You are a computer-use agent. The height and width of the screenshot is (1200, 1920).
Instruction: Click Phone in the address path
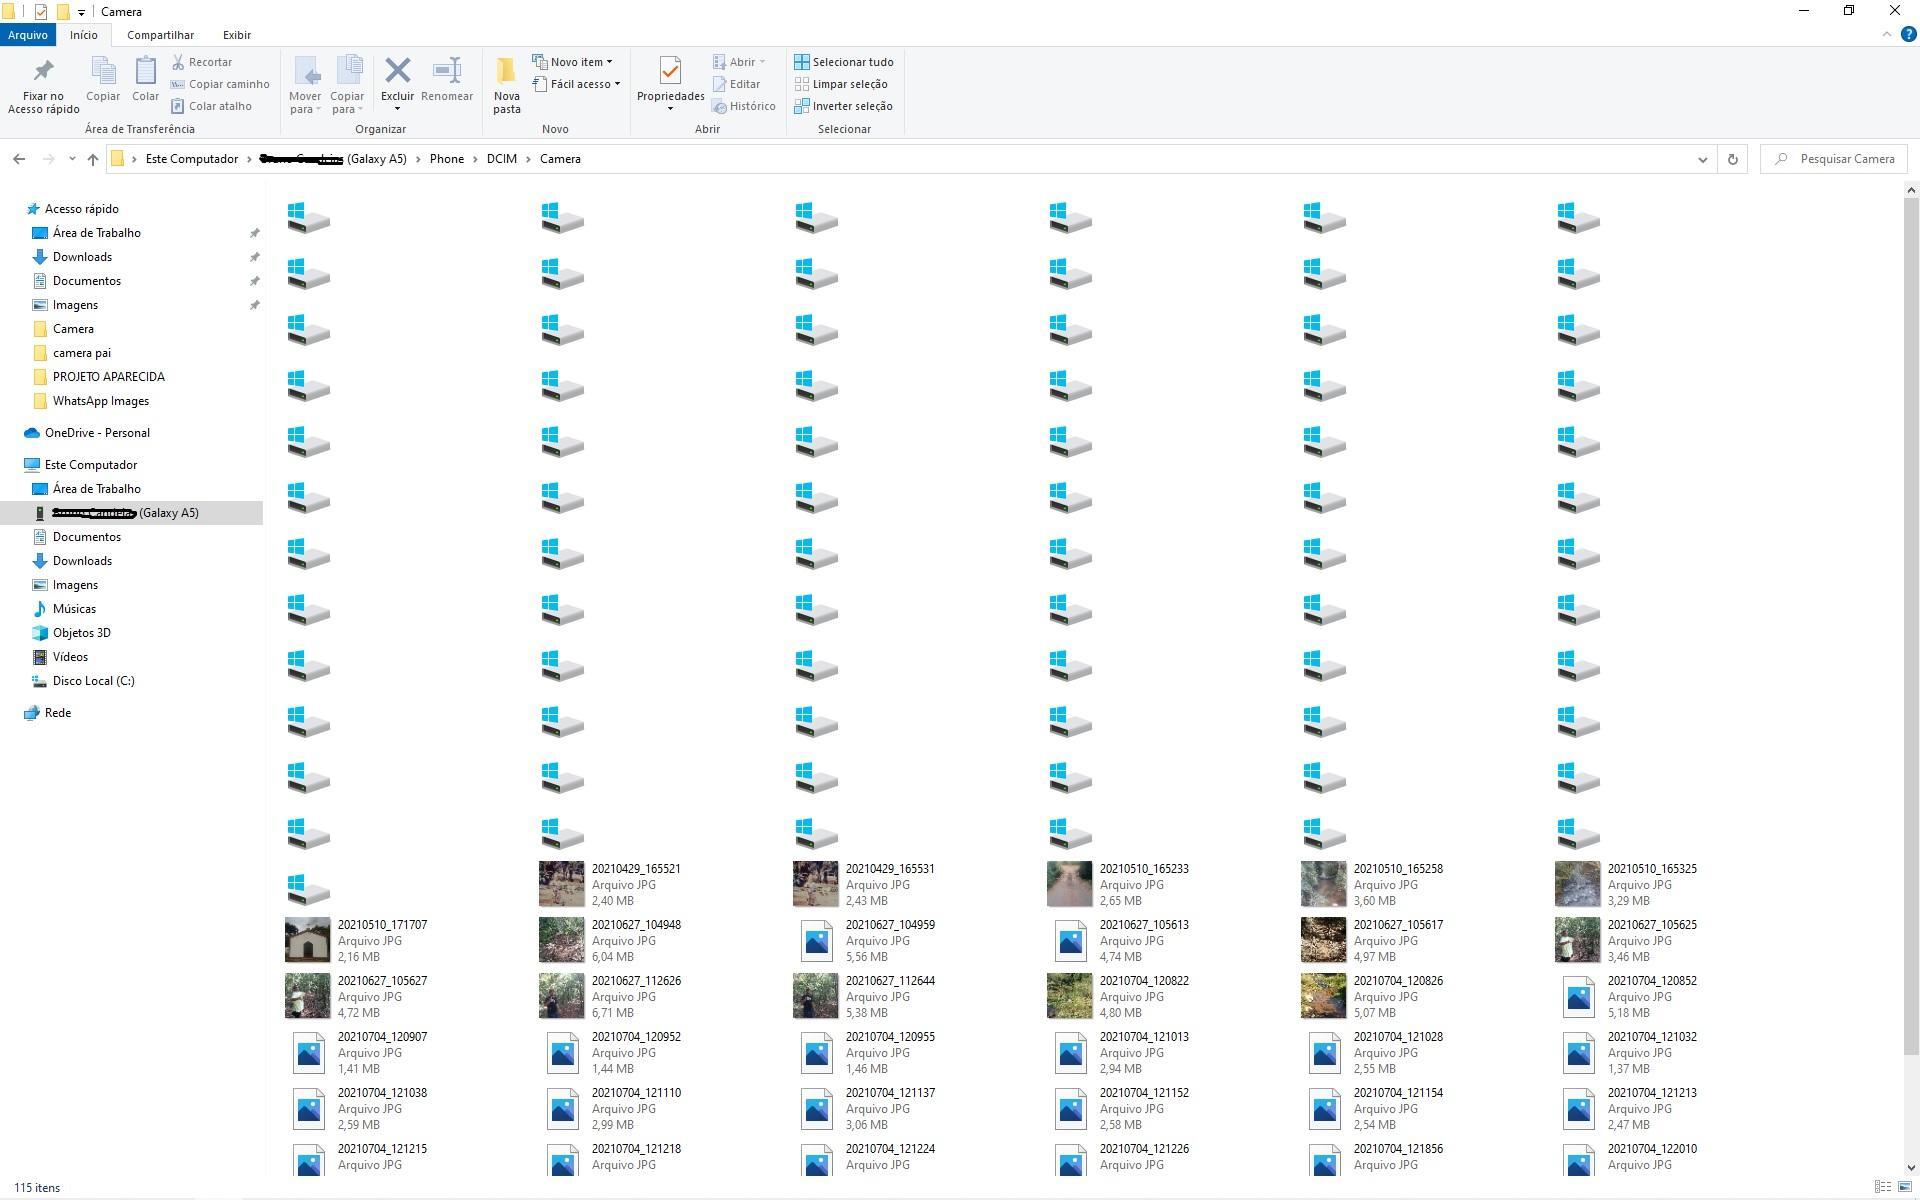point(447,159)
